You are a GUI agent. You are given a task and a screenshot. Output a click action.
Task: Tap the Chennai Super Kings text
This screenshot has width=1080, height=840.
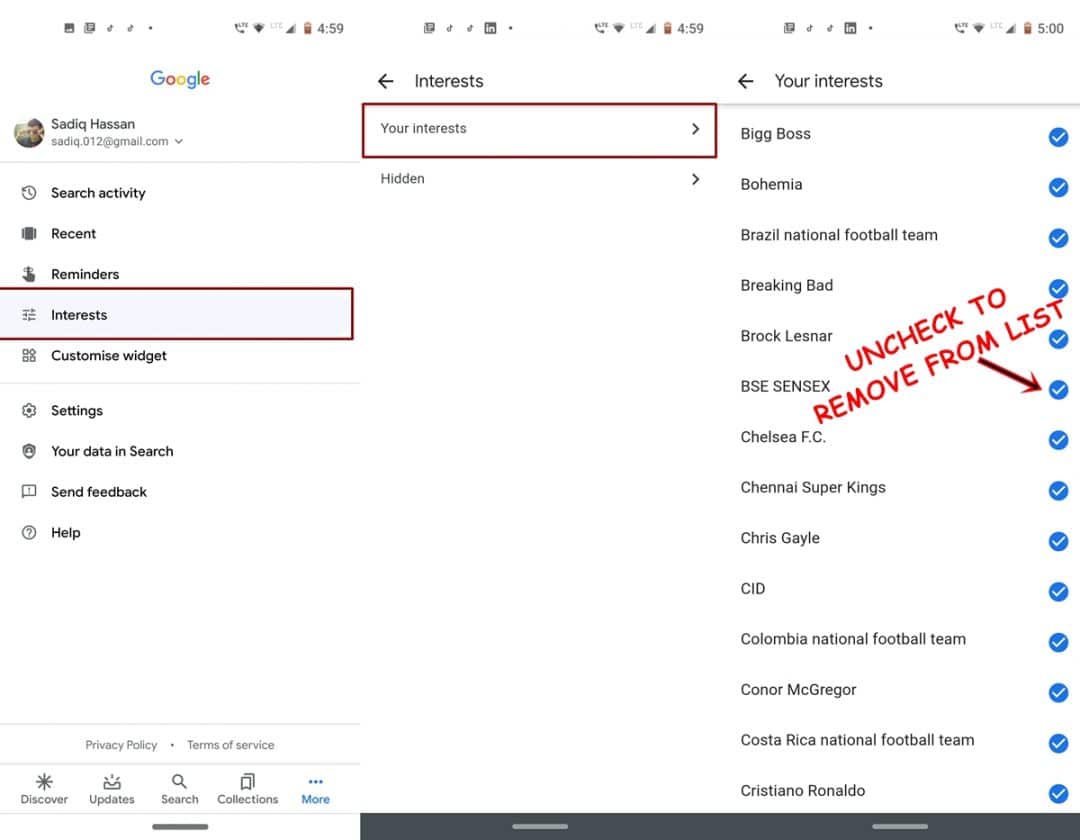point(813,487)
